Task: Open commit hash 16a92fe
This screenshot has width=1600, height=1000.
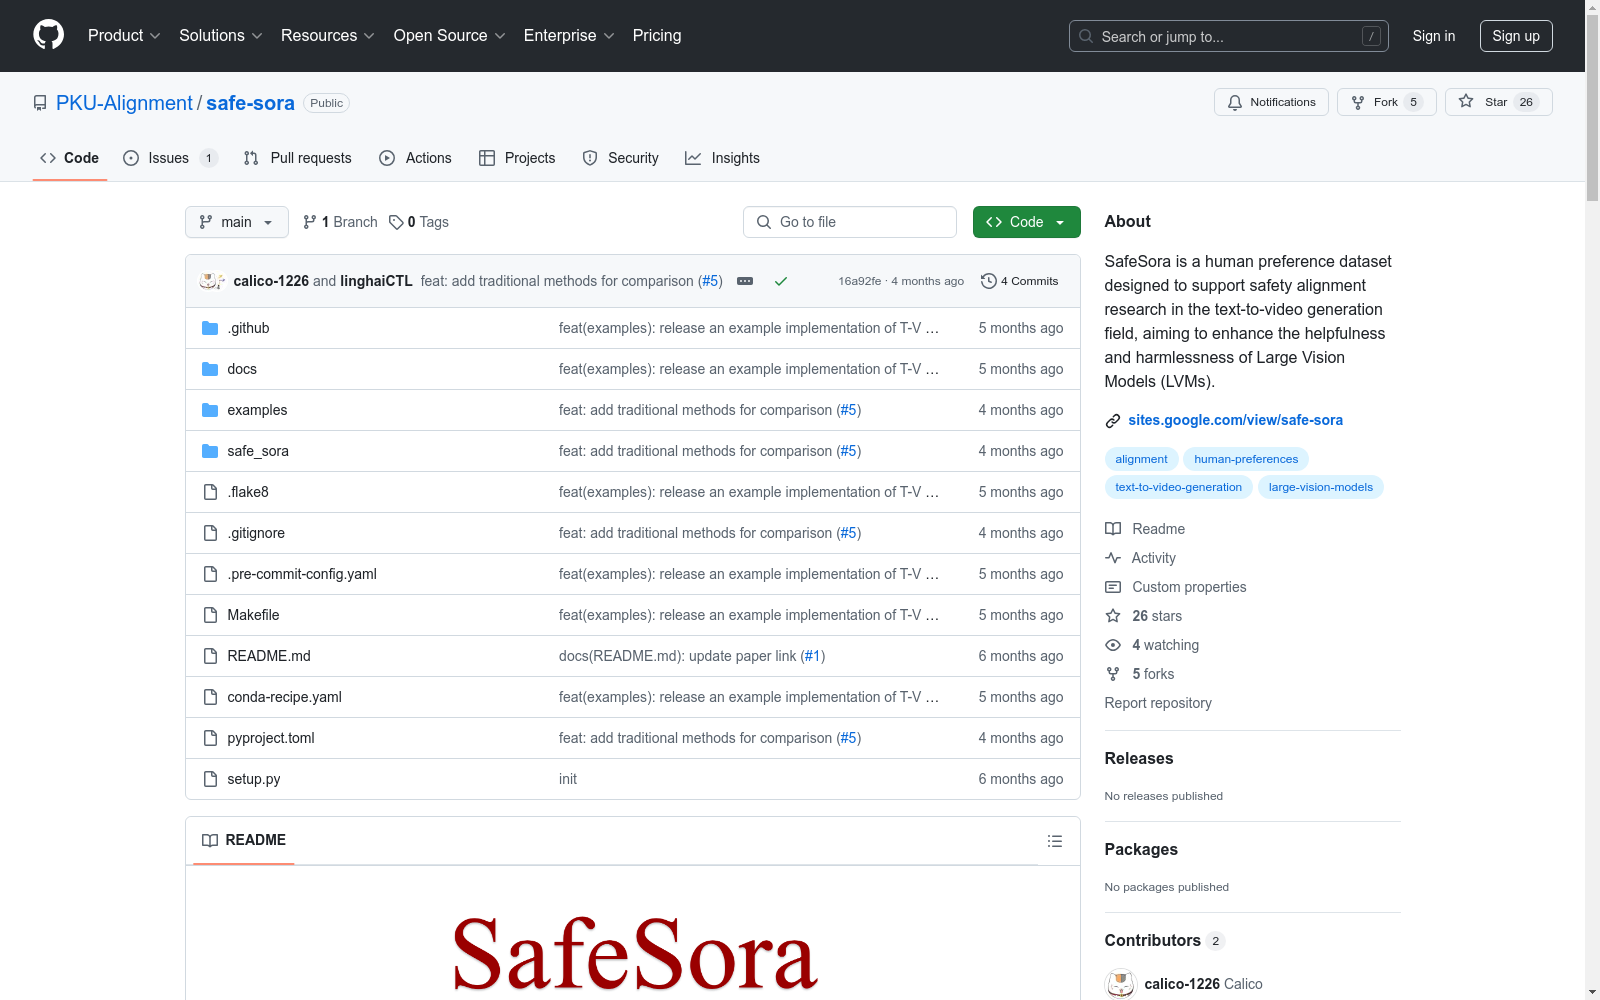Action: tap(860, 281)
